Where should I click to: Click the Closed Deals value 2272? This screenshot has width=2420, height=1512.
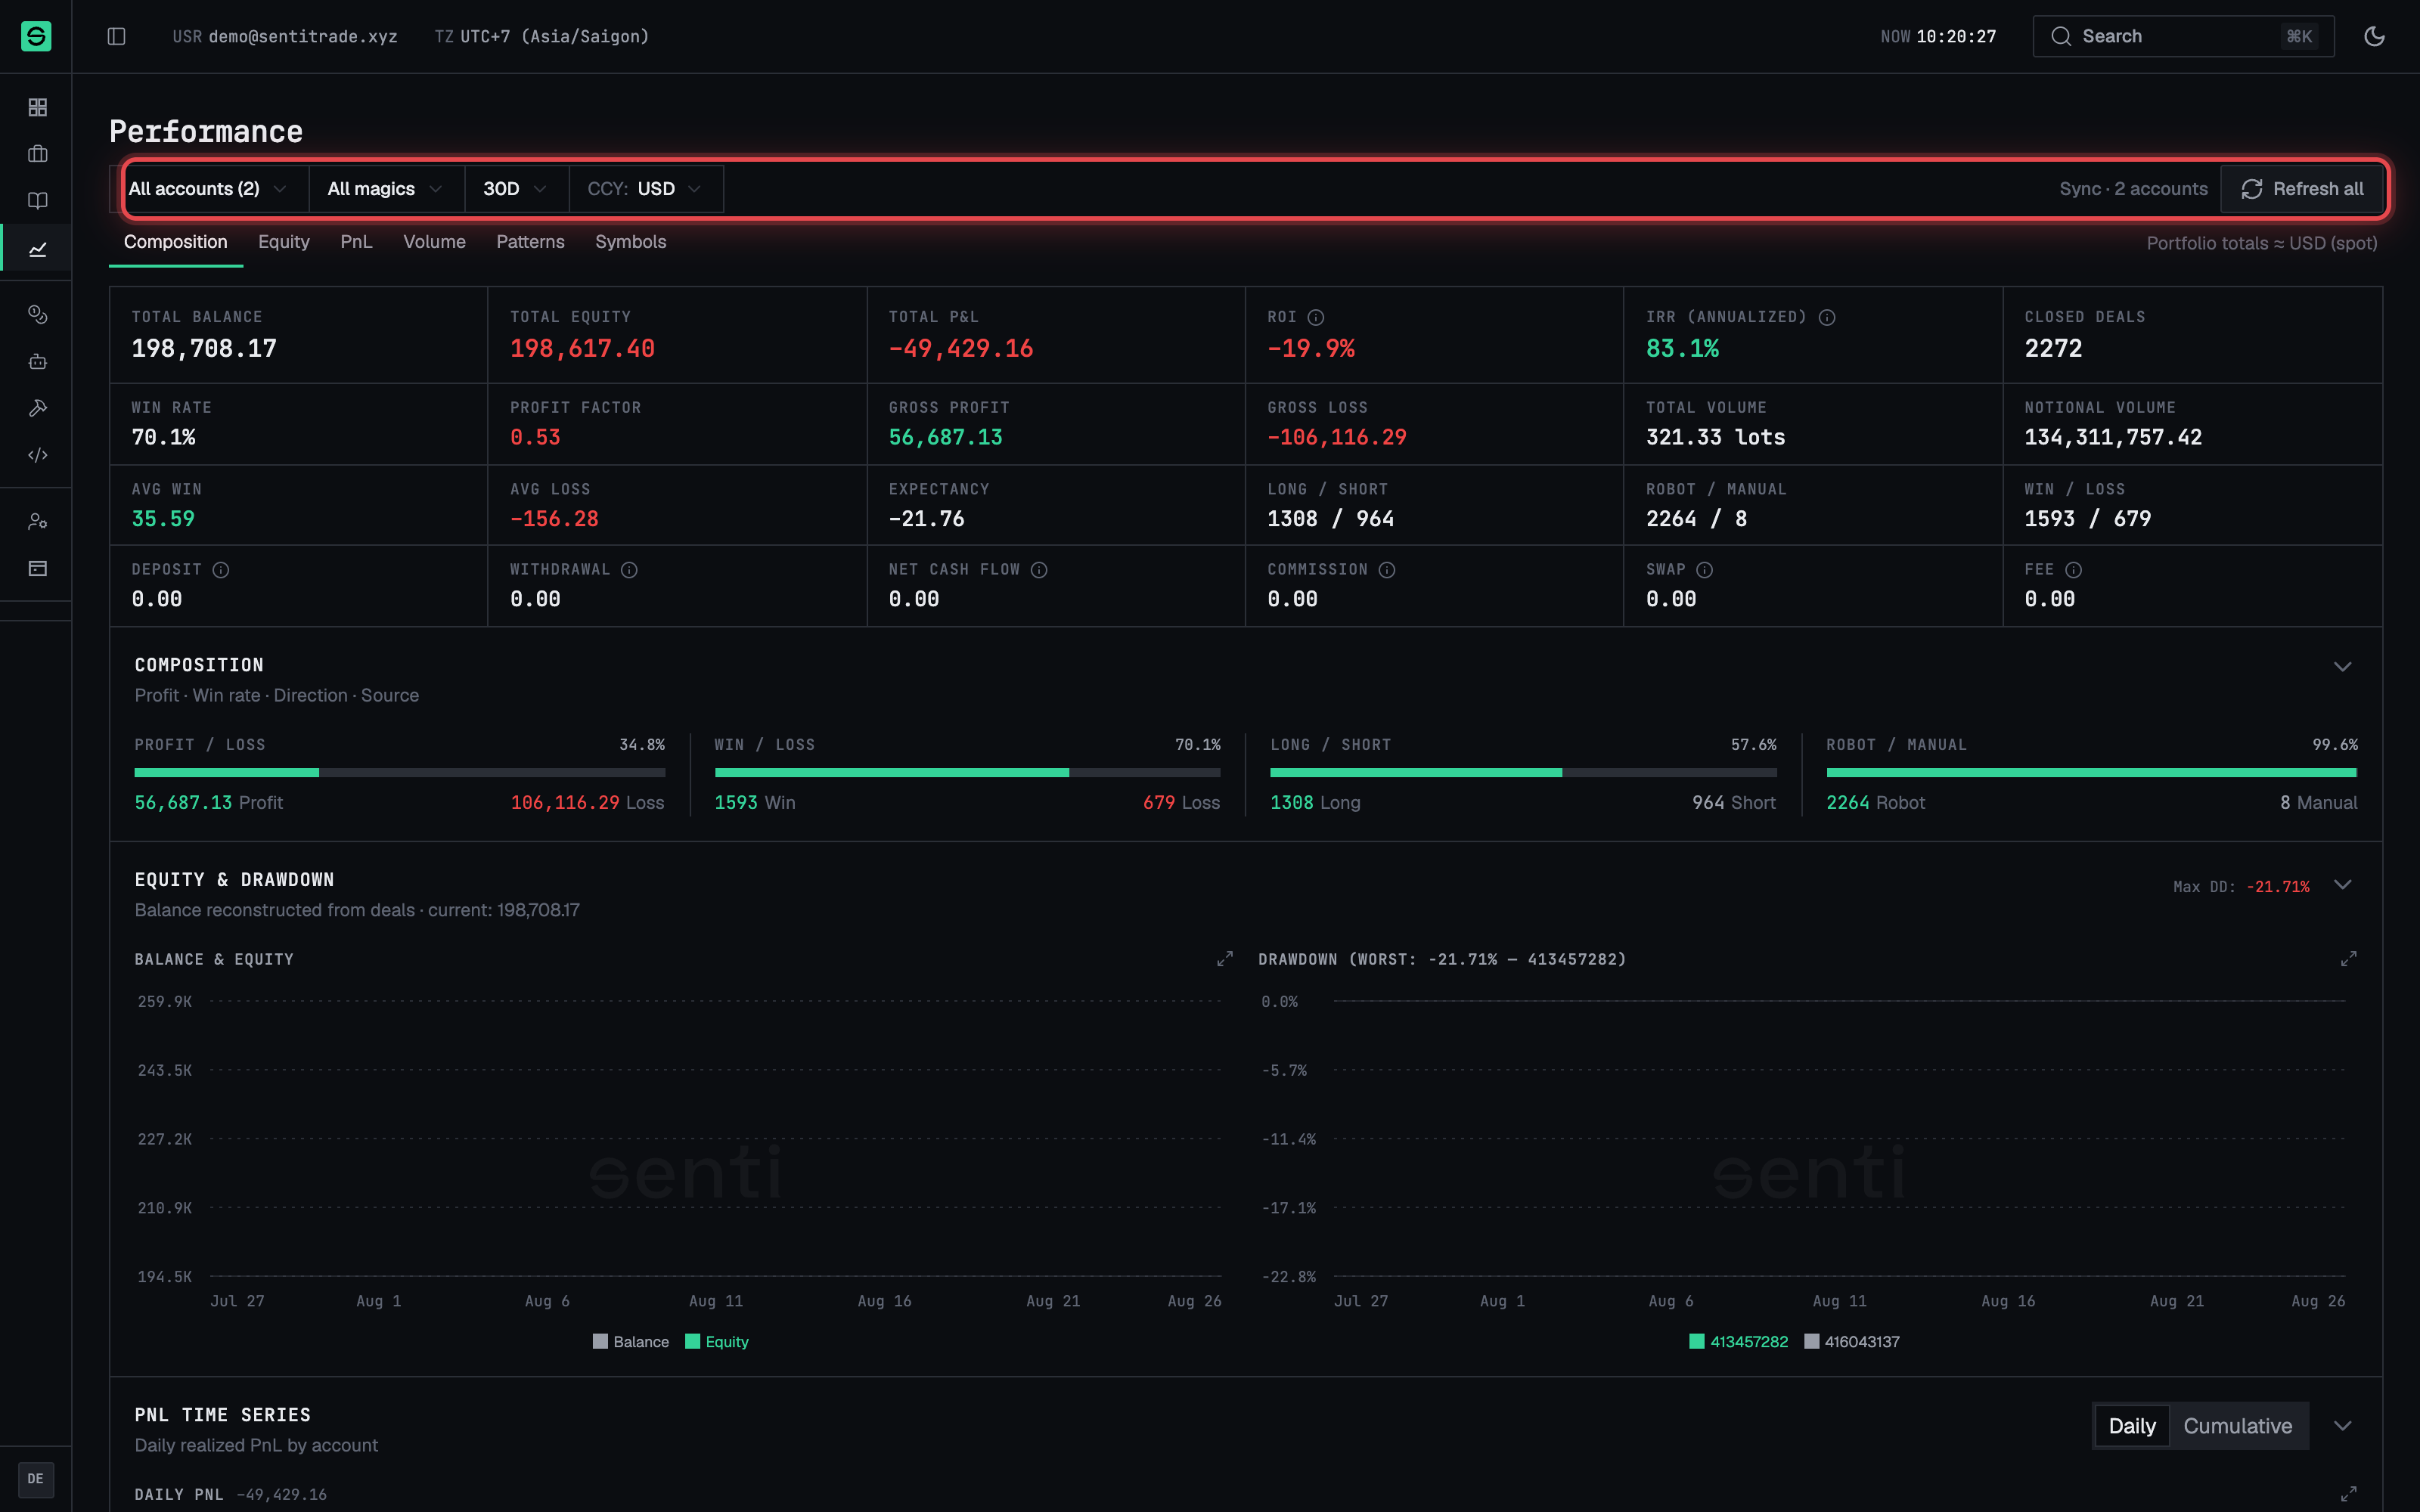coord(2053,349)
